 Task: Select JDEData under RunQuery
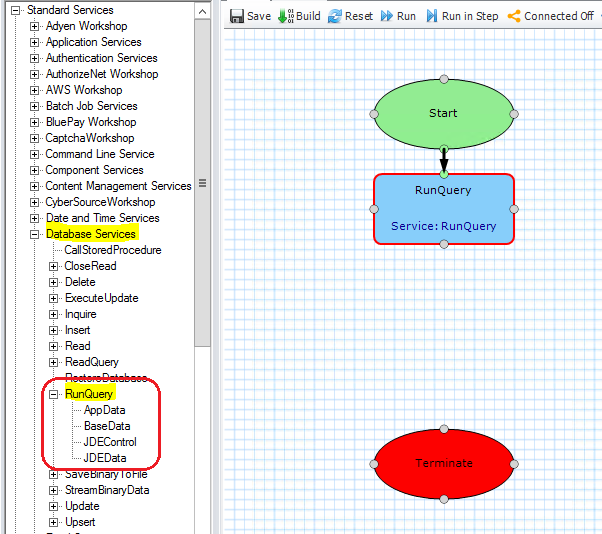coord(105,458)
